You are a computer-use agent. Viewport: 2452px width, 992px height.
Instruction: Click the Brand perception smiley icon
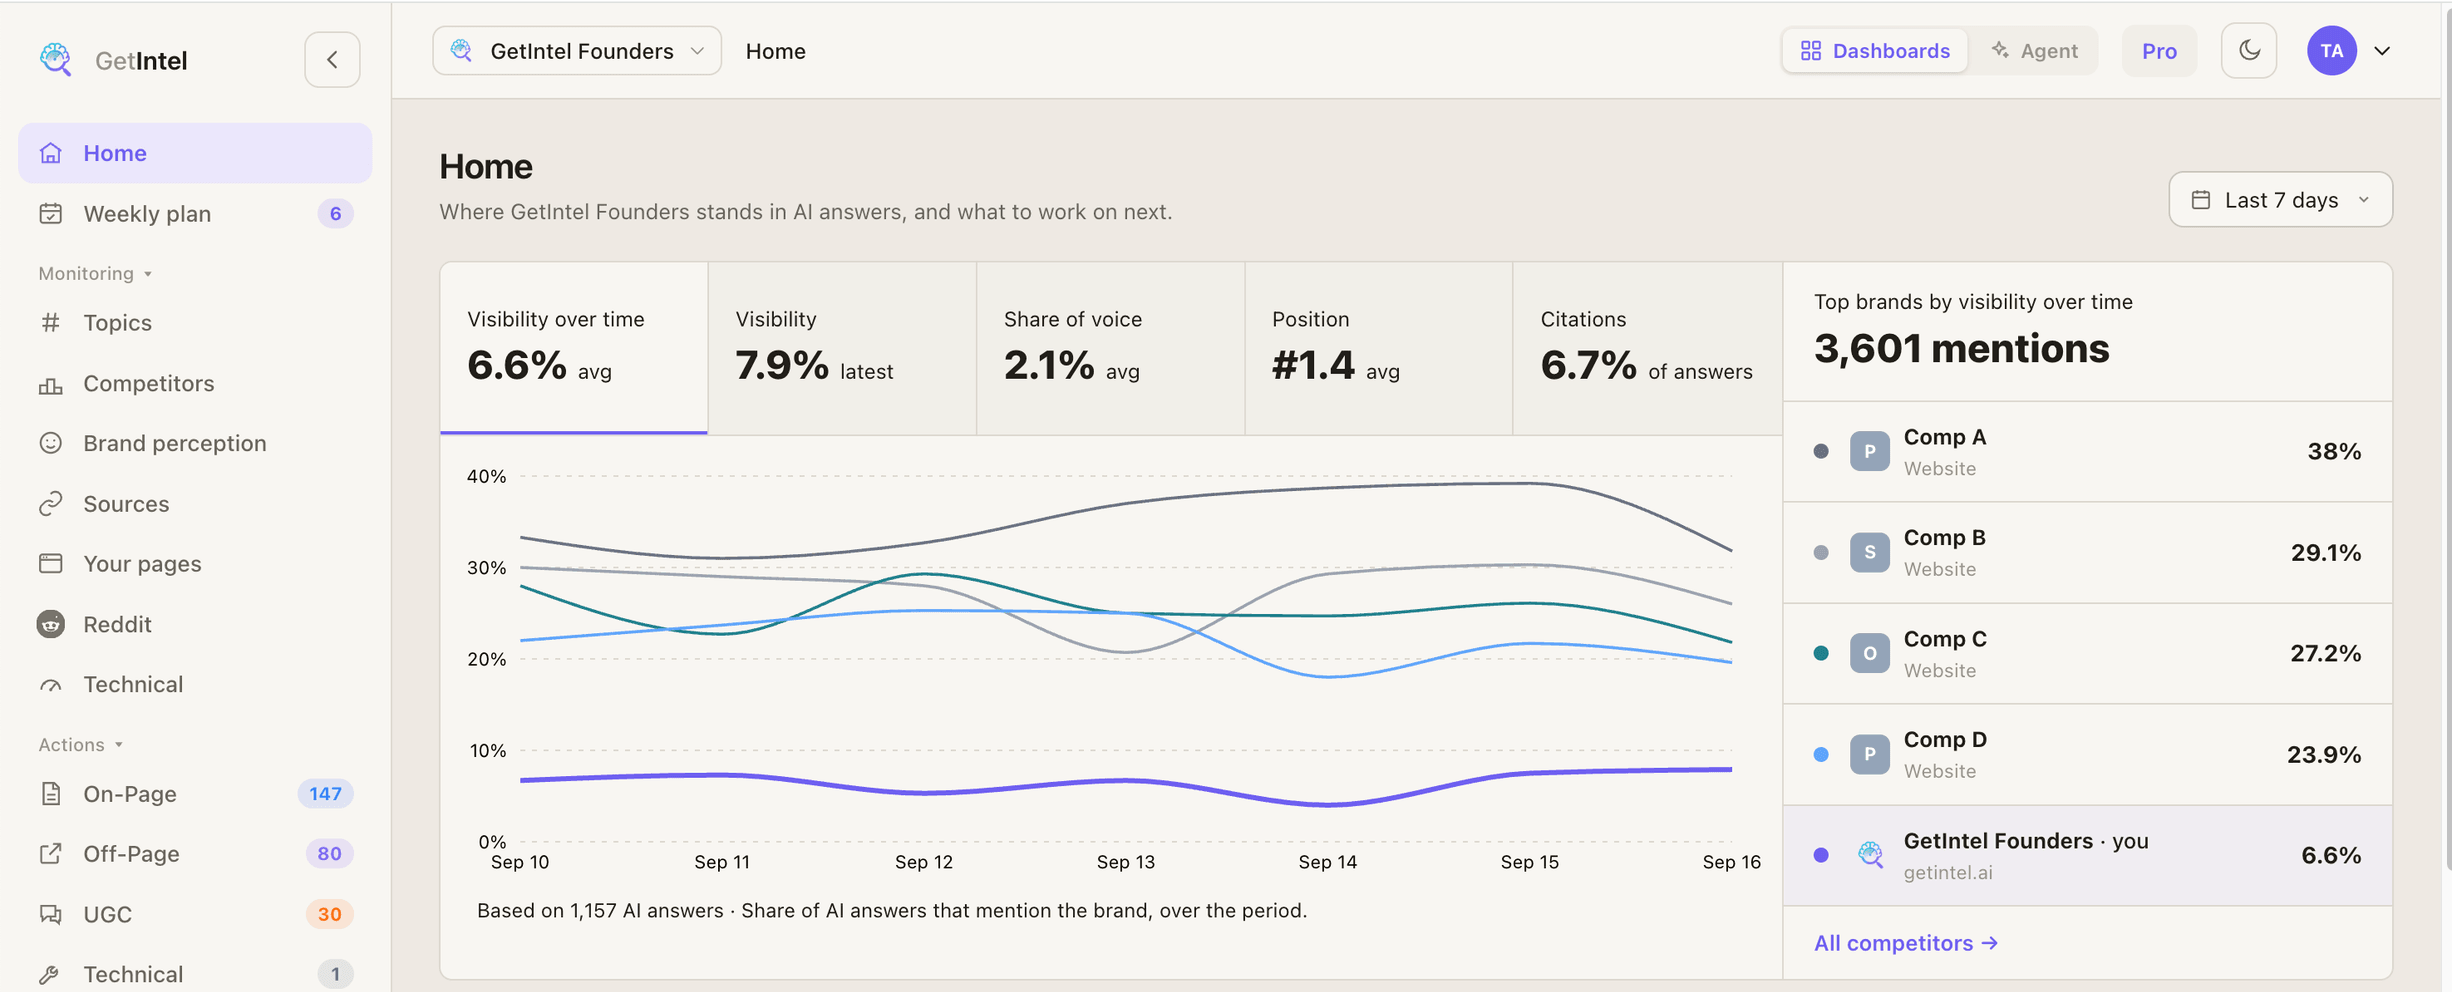point(51,443)
